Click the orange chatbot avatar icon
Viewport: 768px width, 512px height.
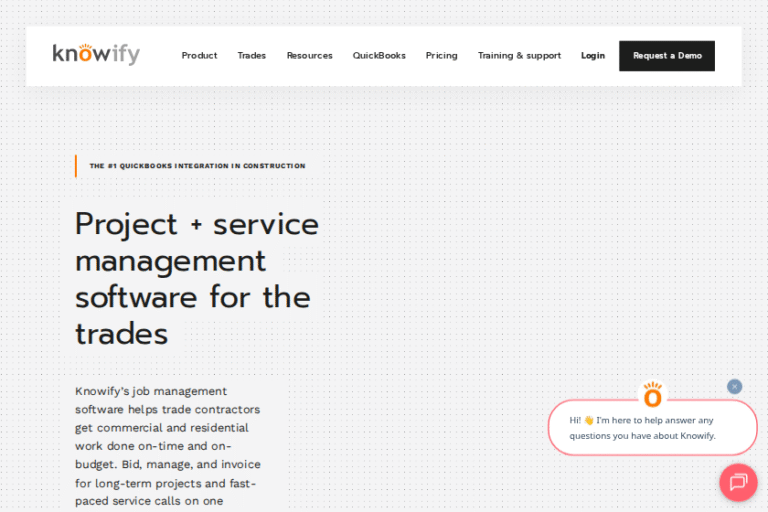pos(653,395)
